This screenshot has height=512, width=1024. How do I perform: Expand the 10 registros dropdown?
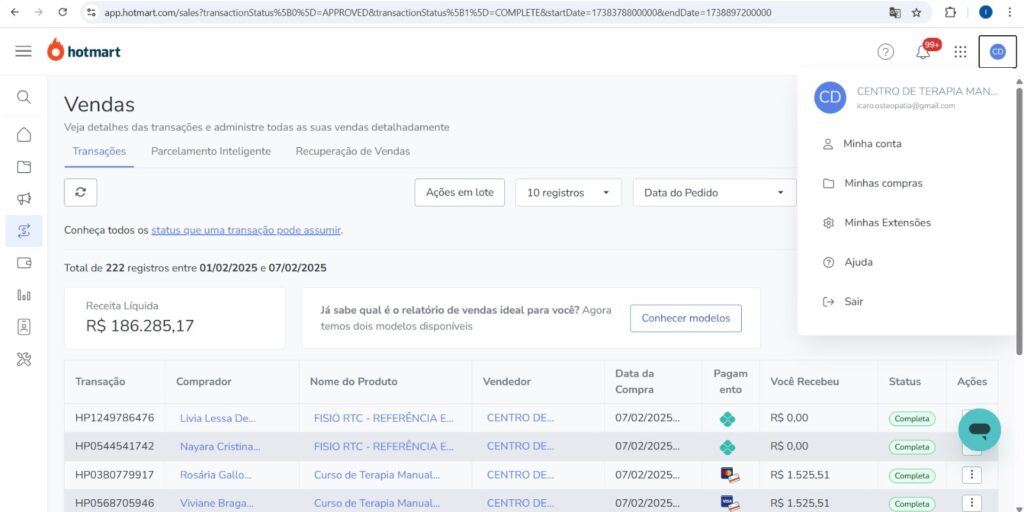[x=568, y=193]
